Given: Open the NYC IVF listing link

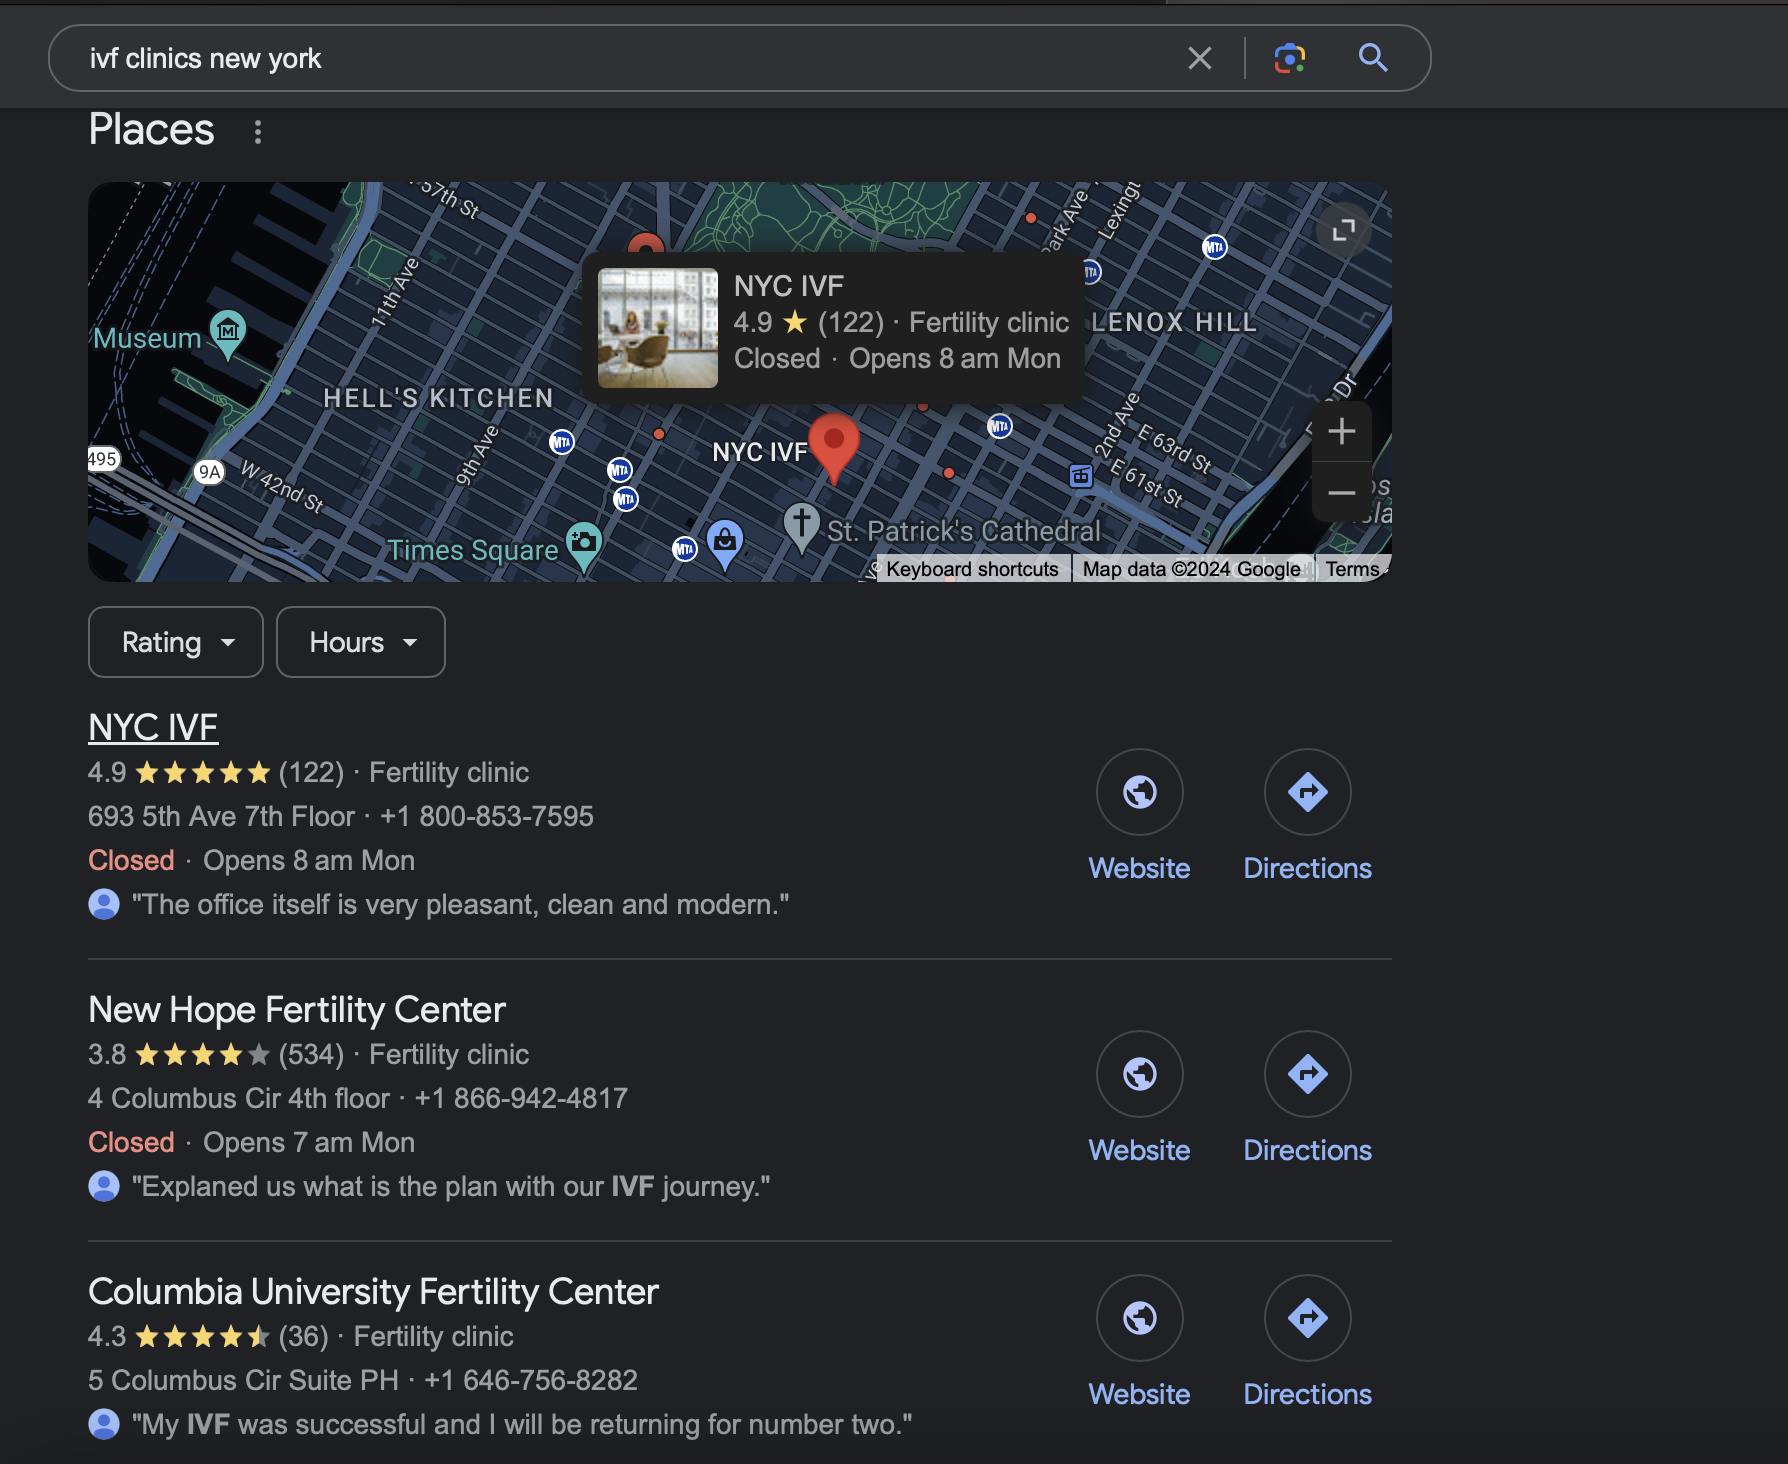Looking at the screenshot, I should 152,727.
